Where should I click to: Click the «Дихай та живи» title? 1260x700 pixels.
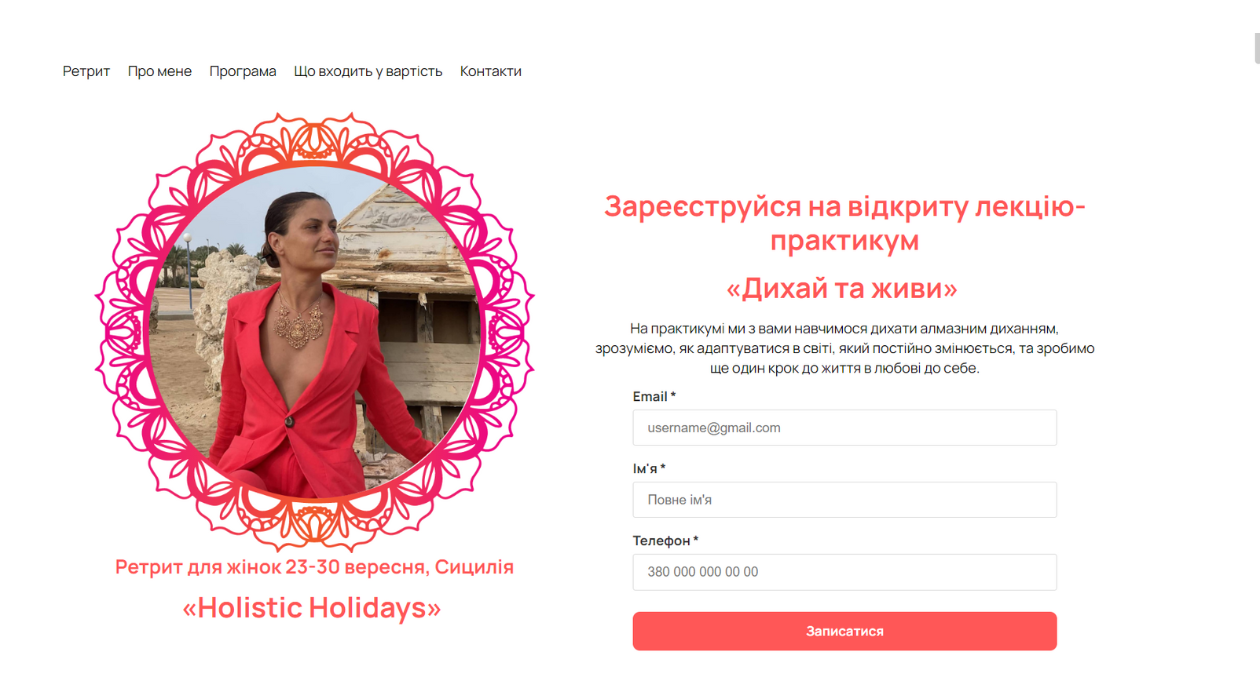coord(842,289)
